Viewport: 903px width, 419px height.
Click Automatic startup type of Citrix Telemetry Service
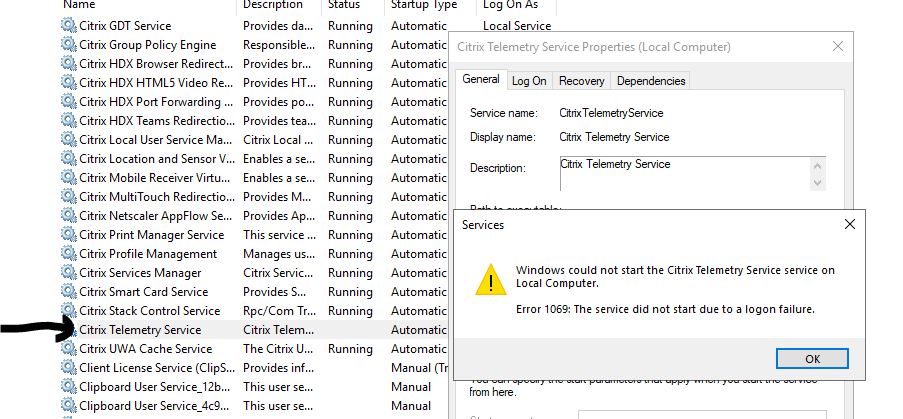[x=419, y=330]
